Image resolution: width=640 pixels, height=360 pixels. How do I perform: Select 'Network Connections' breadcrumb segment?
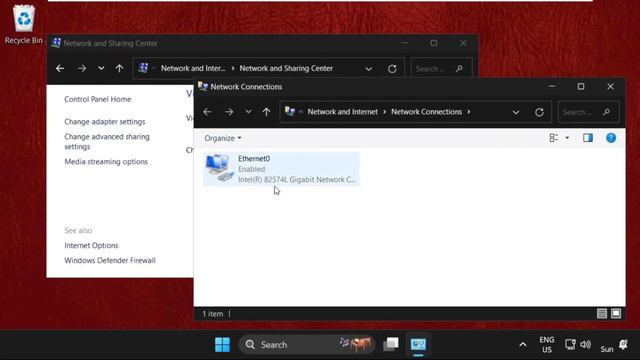point(427,112)
